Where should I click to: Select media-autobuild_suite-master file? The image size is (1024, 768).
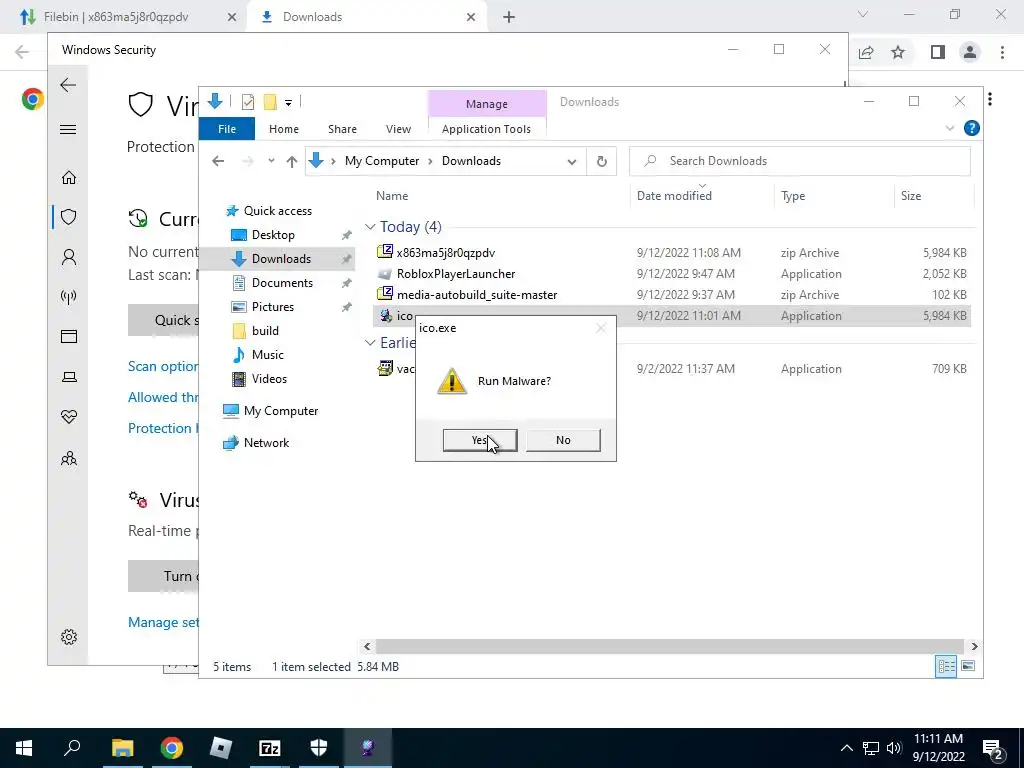[477, 295]
